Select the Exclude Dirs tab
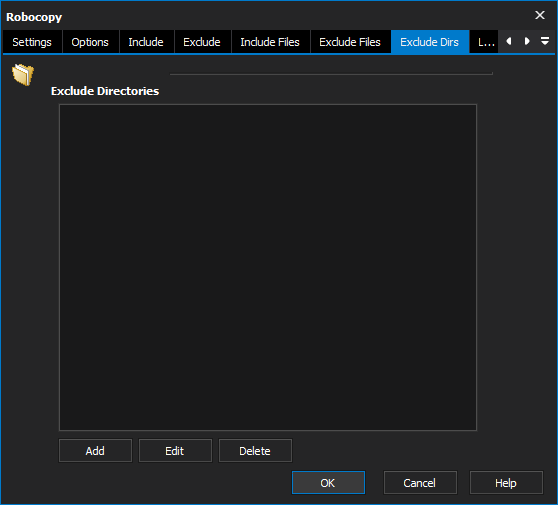 (430, 42)
